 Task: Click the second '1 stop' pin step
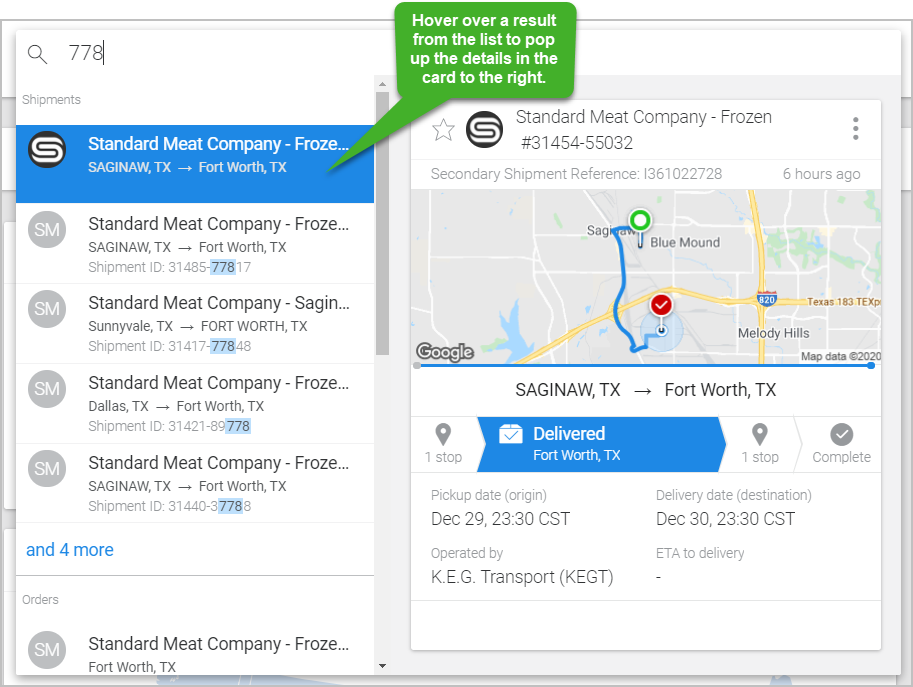click(x=760, y=444)
